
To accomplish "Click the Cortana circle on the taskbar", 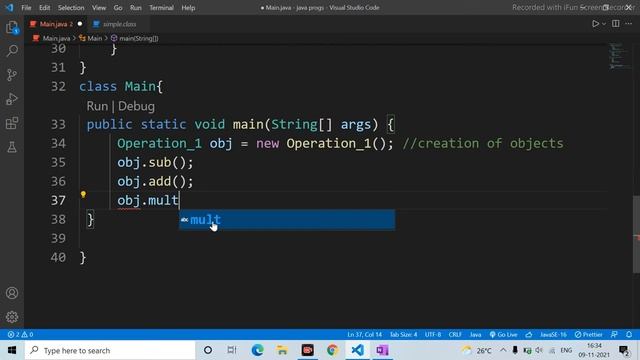I will point(208,350).
